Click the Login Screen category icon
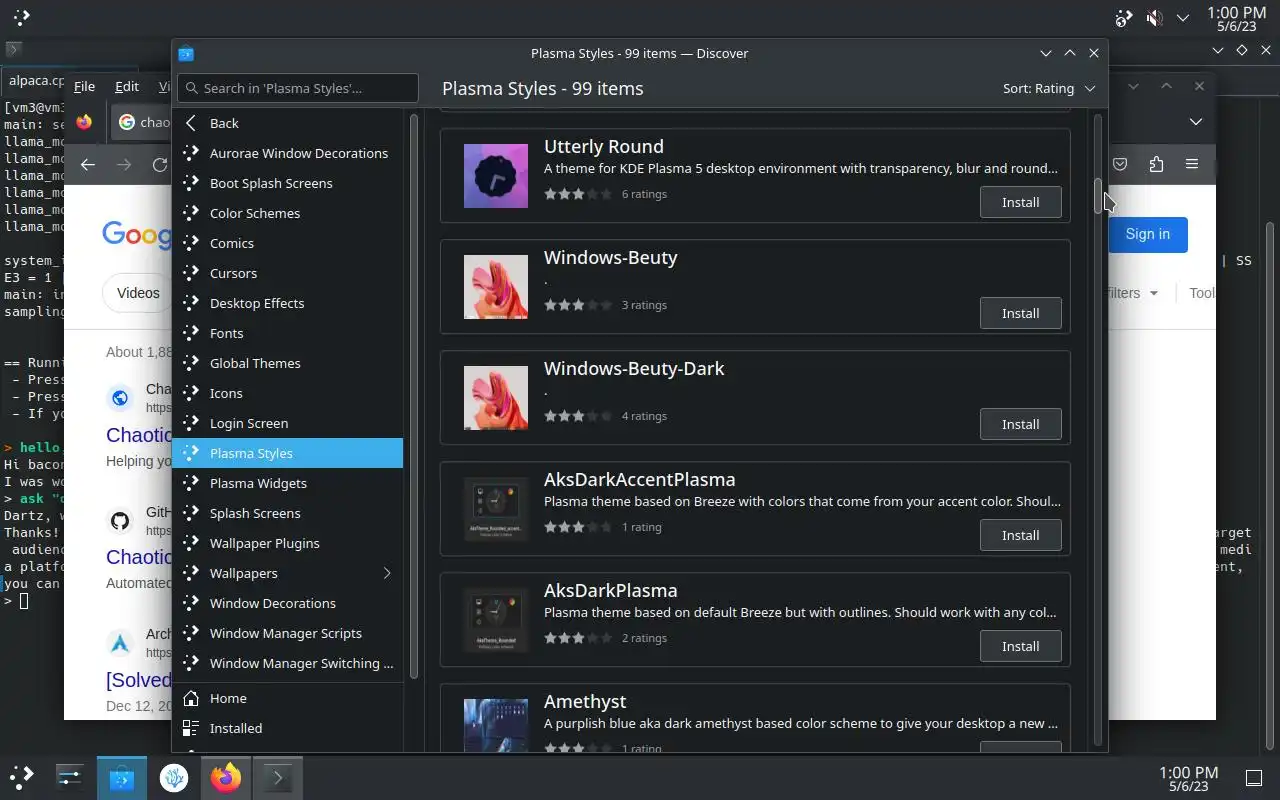Viewport: 1280px width, 800px height. tap(191, 423)
